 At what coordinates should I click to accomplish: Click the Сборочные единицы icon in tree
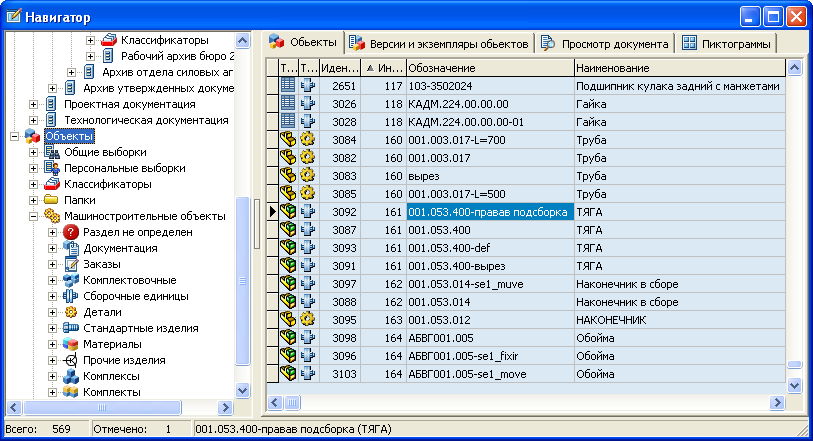pos(71,296)
